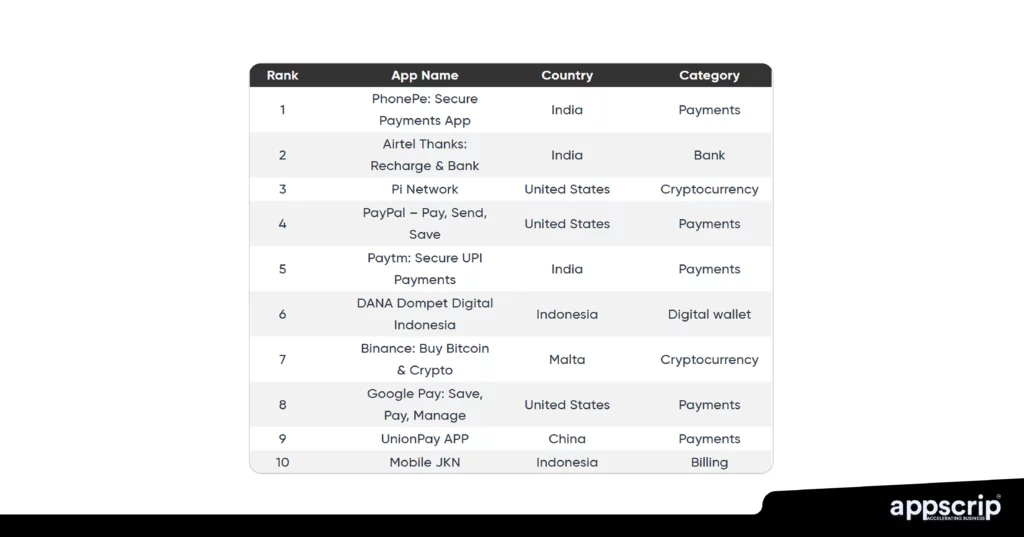Select DANA Dompet Digital Indonesia
Screen dimensions: 1024x537
coord(425,314)
